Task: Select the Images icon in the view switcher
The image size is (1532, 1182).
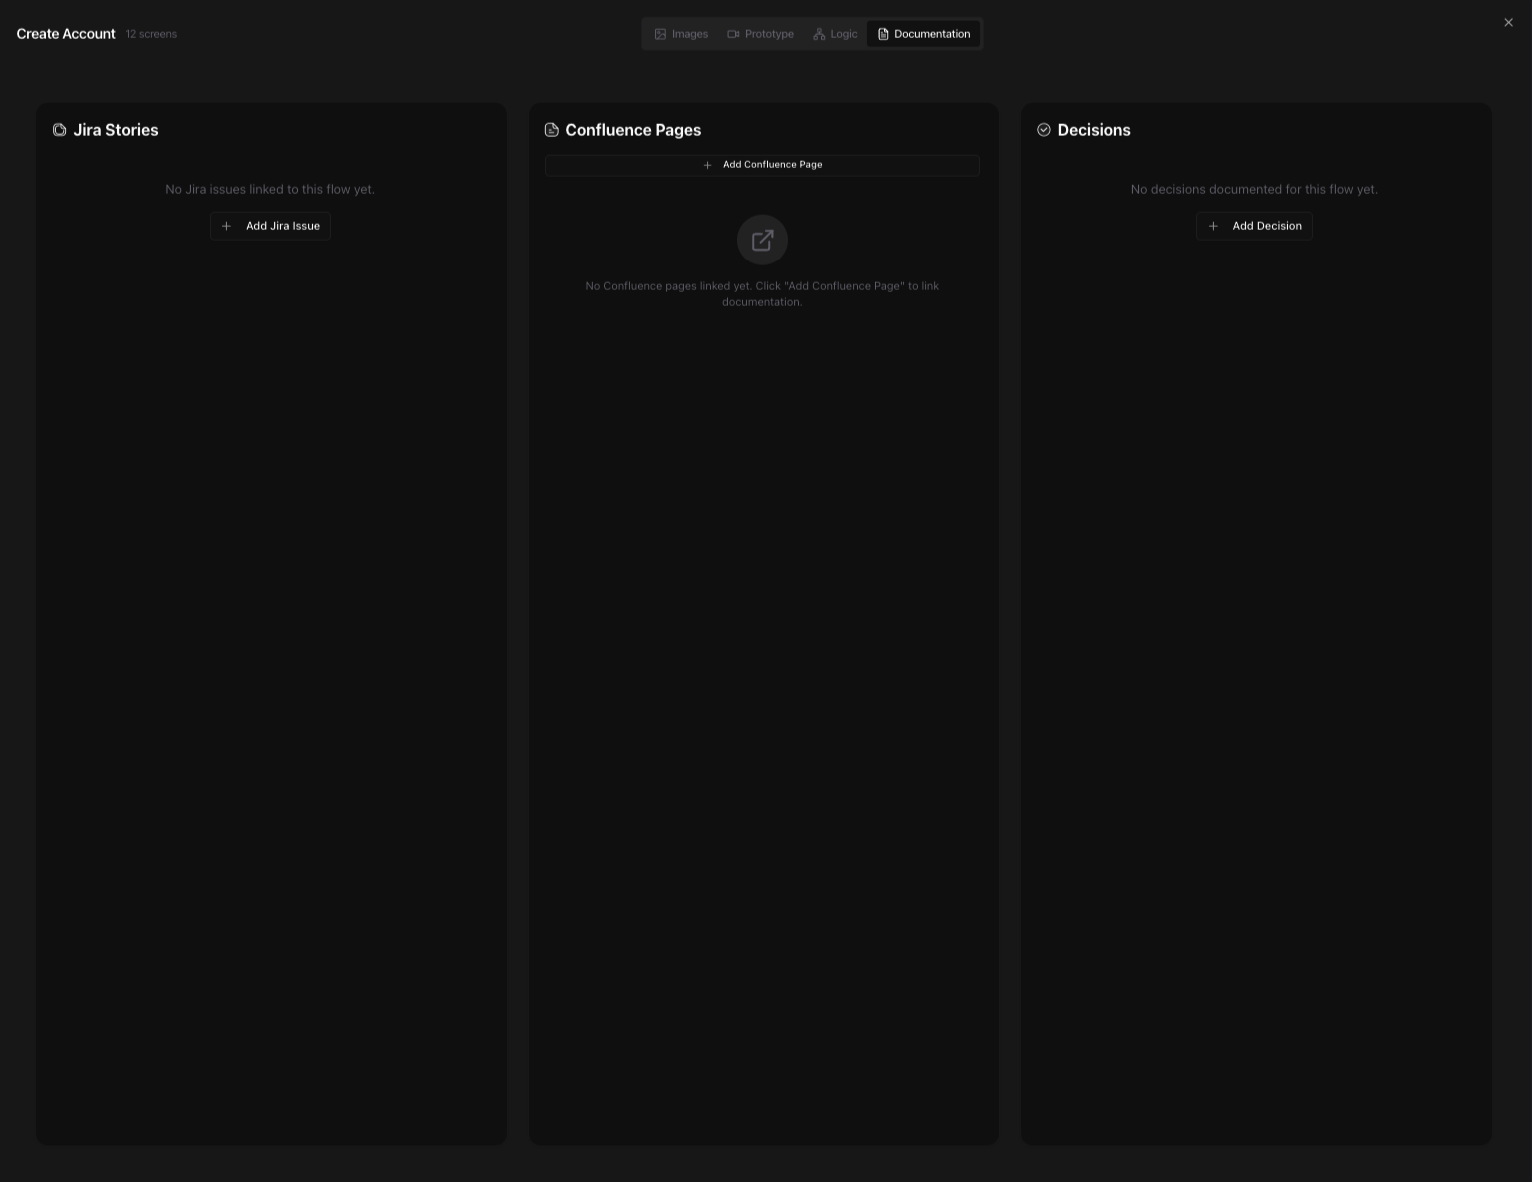Action: click(x=661, y=33)
